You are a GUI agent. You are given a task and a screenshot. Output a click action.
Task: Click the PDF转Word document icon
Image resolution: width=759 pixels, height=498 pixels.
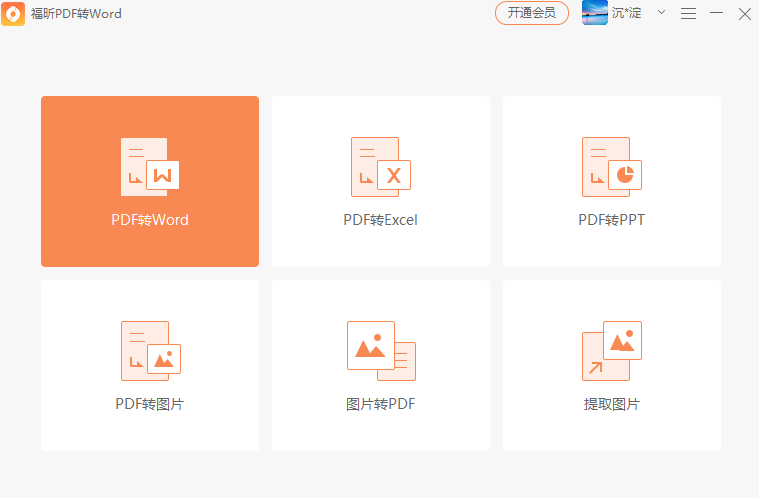coord(149,166)
